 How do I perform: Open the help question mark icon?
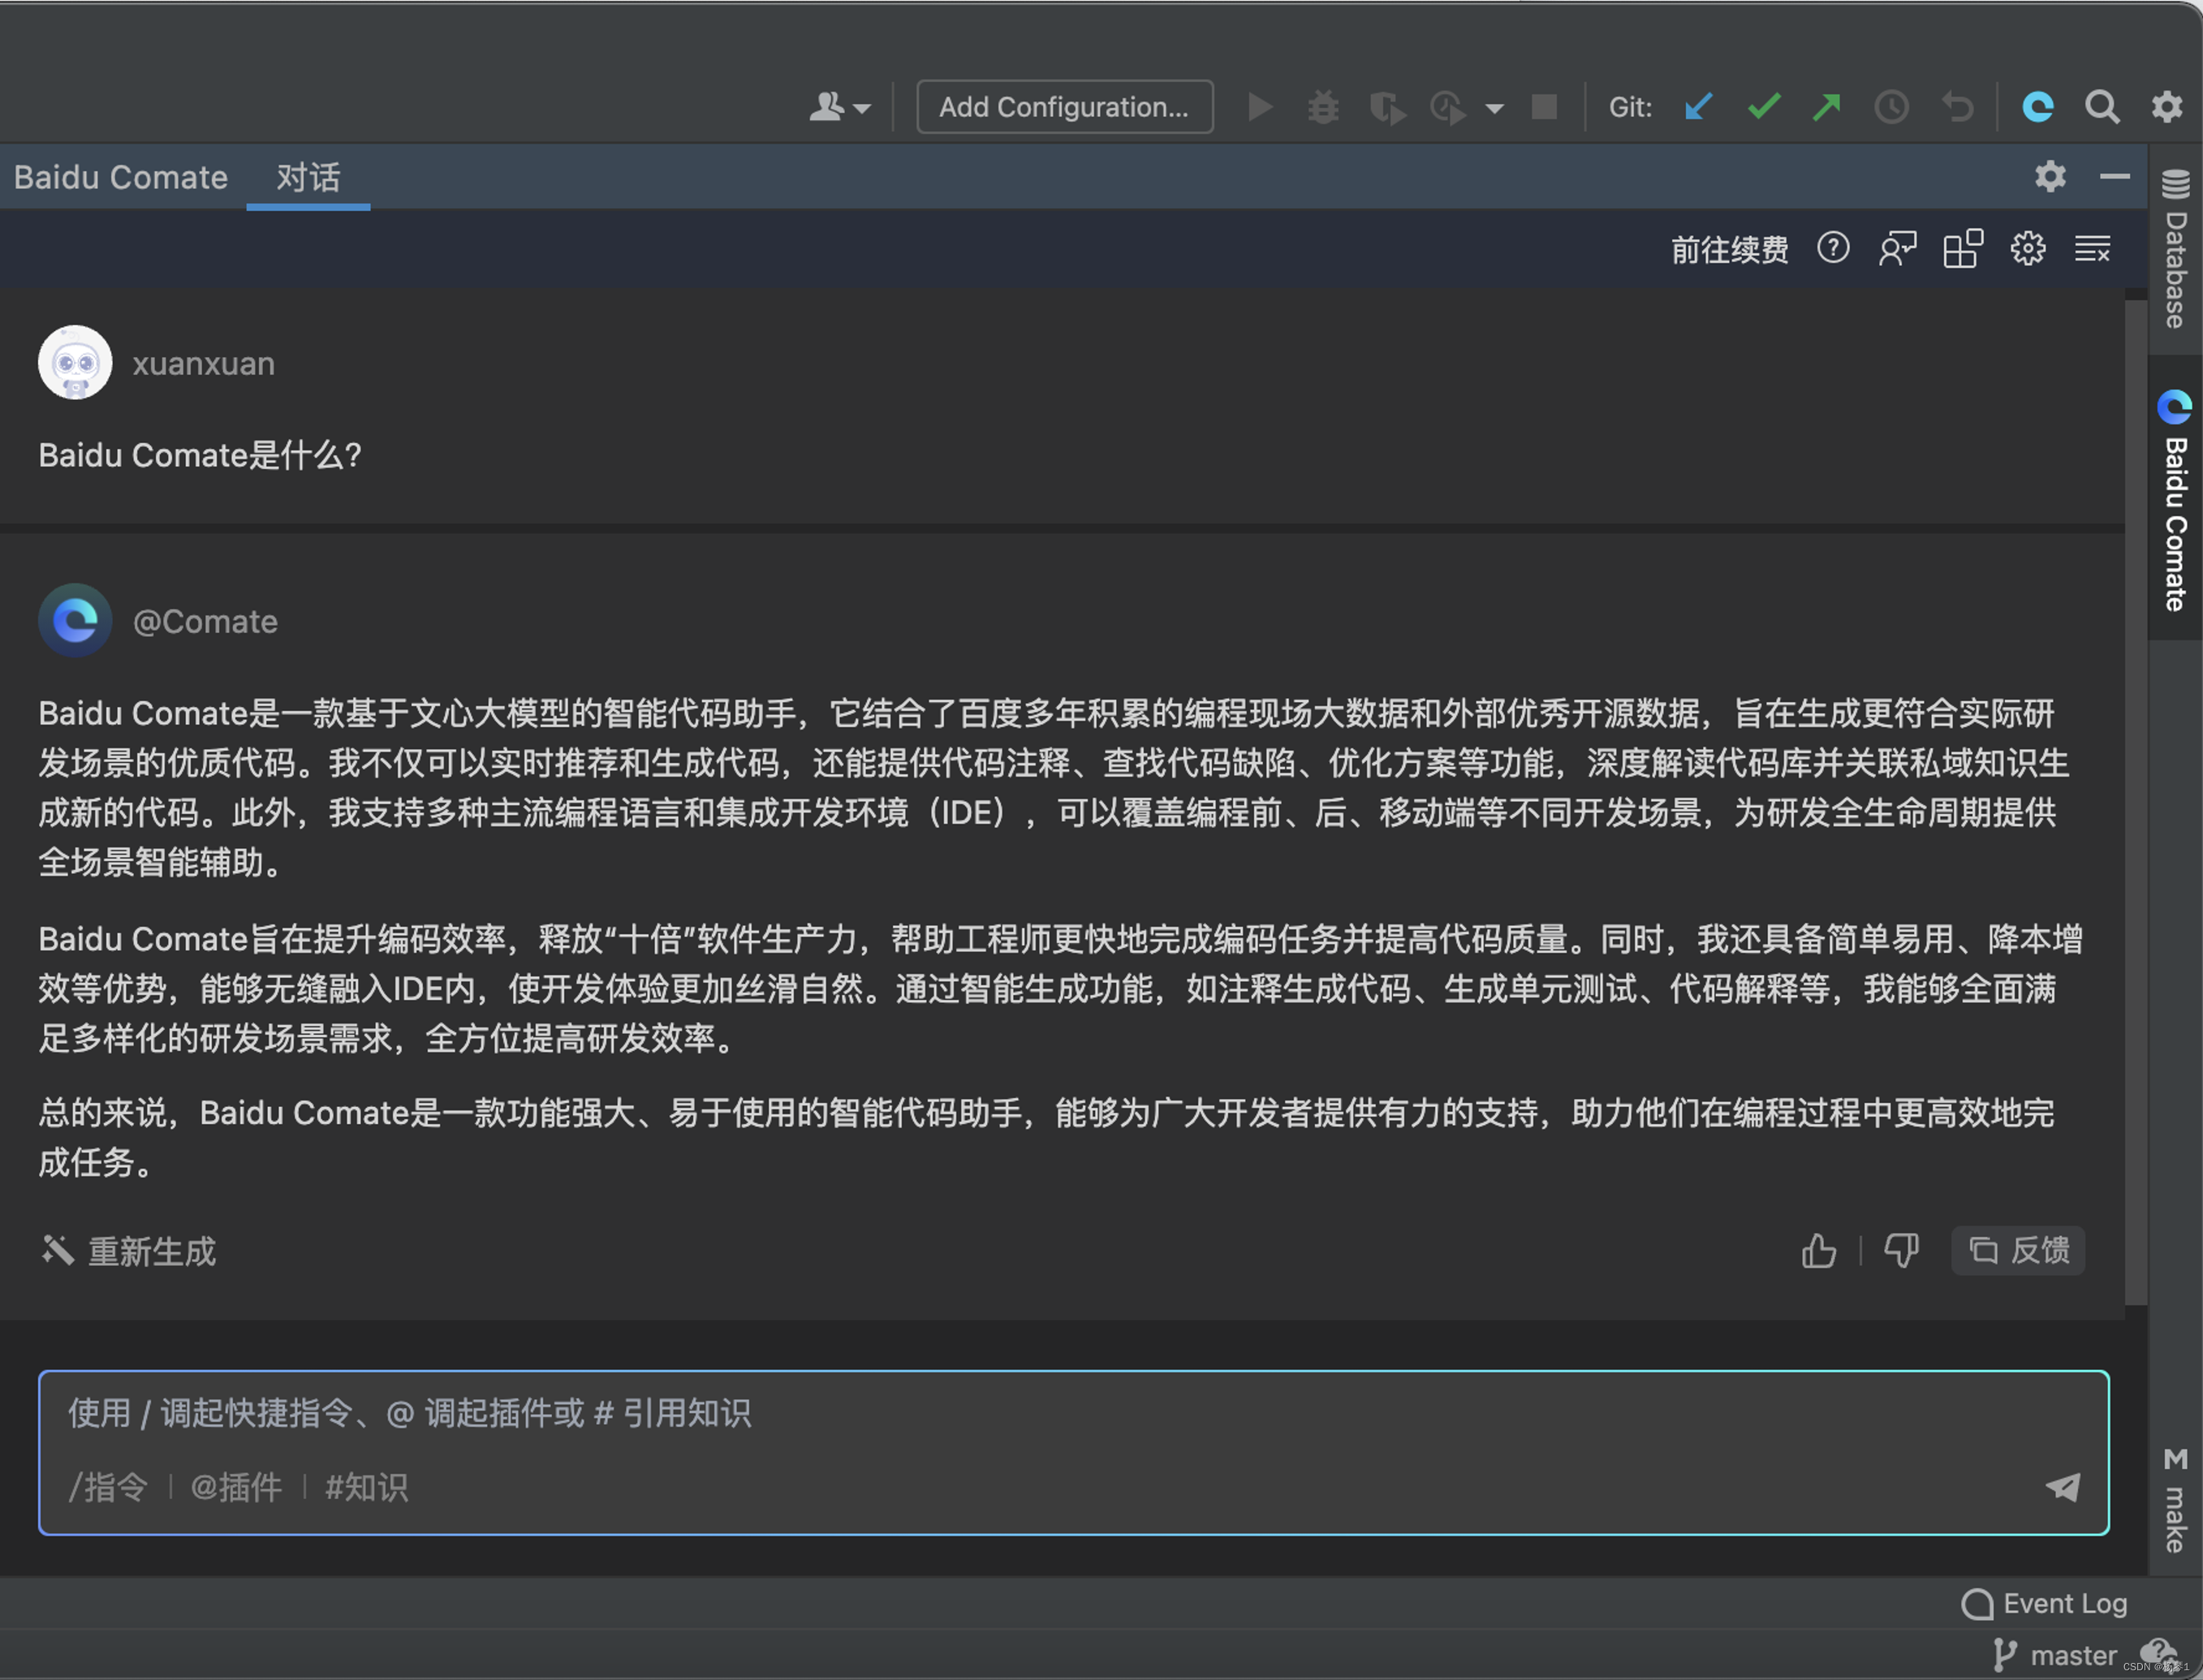[x=1832, y=248]
